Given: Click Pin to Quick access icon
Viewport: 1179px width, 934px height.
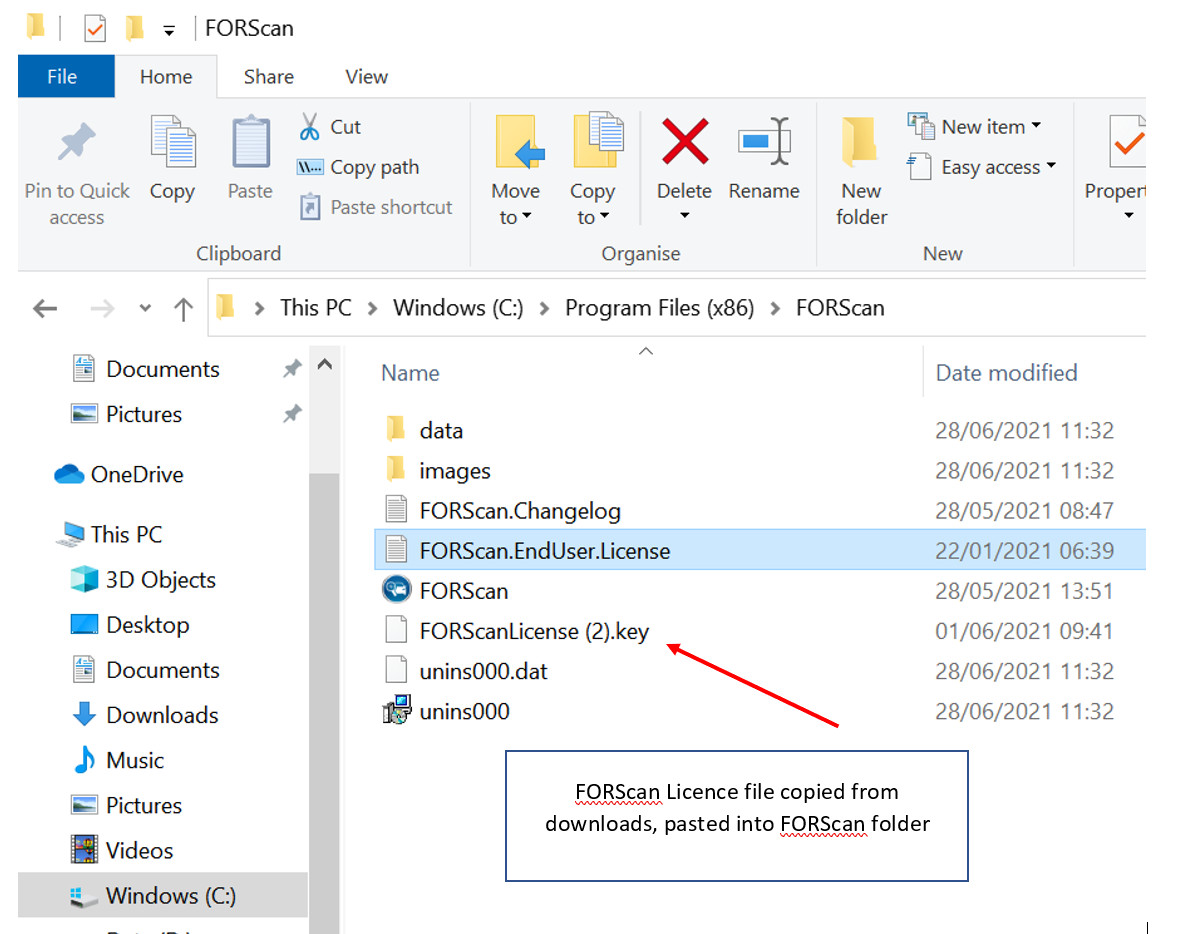Looking at the screenshot, I should pos(77,145).
